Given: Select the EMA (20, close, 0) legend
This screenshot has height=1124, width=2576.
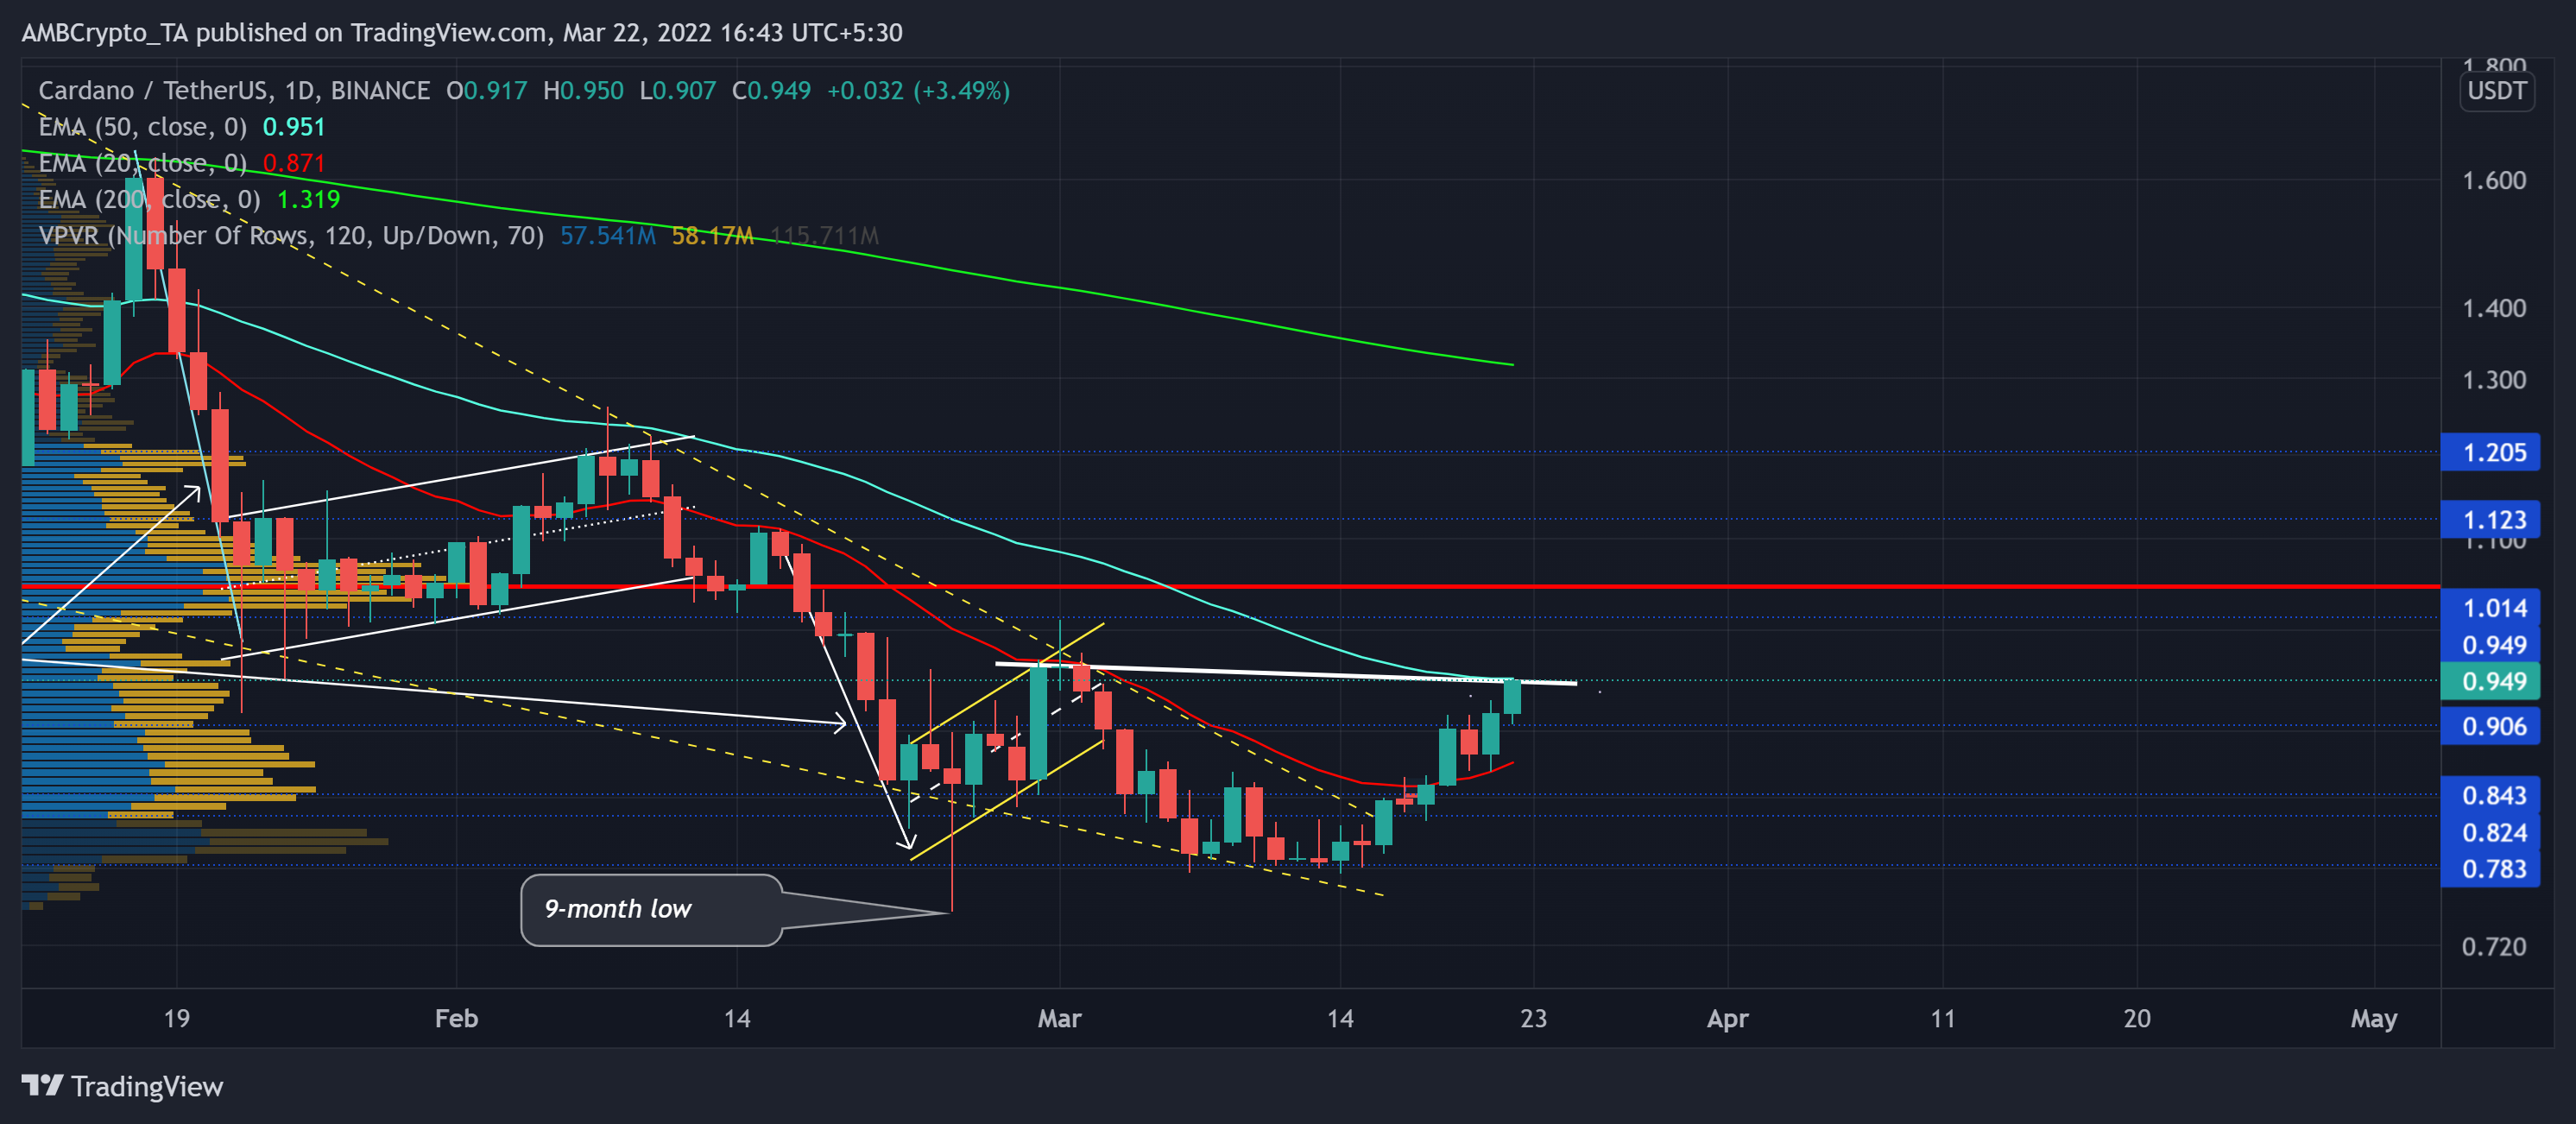Looking at the screenshot, I should (x=142, y=163).
